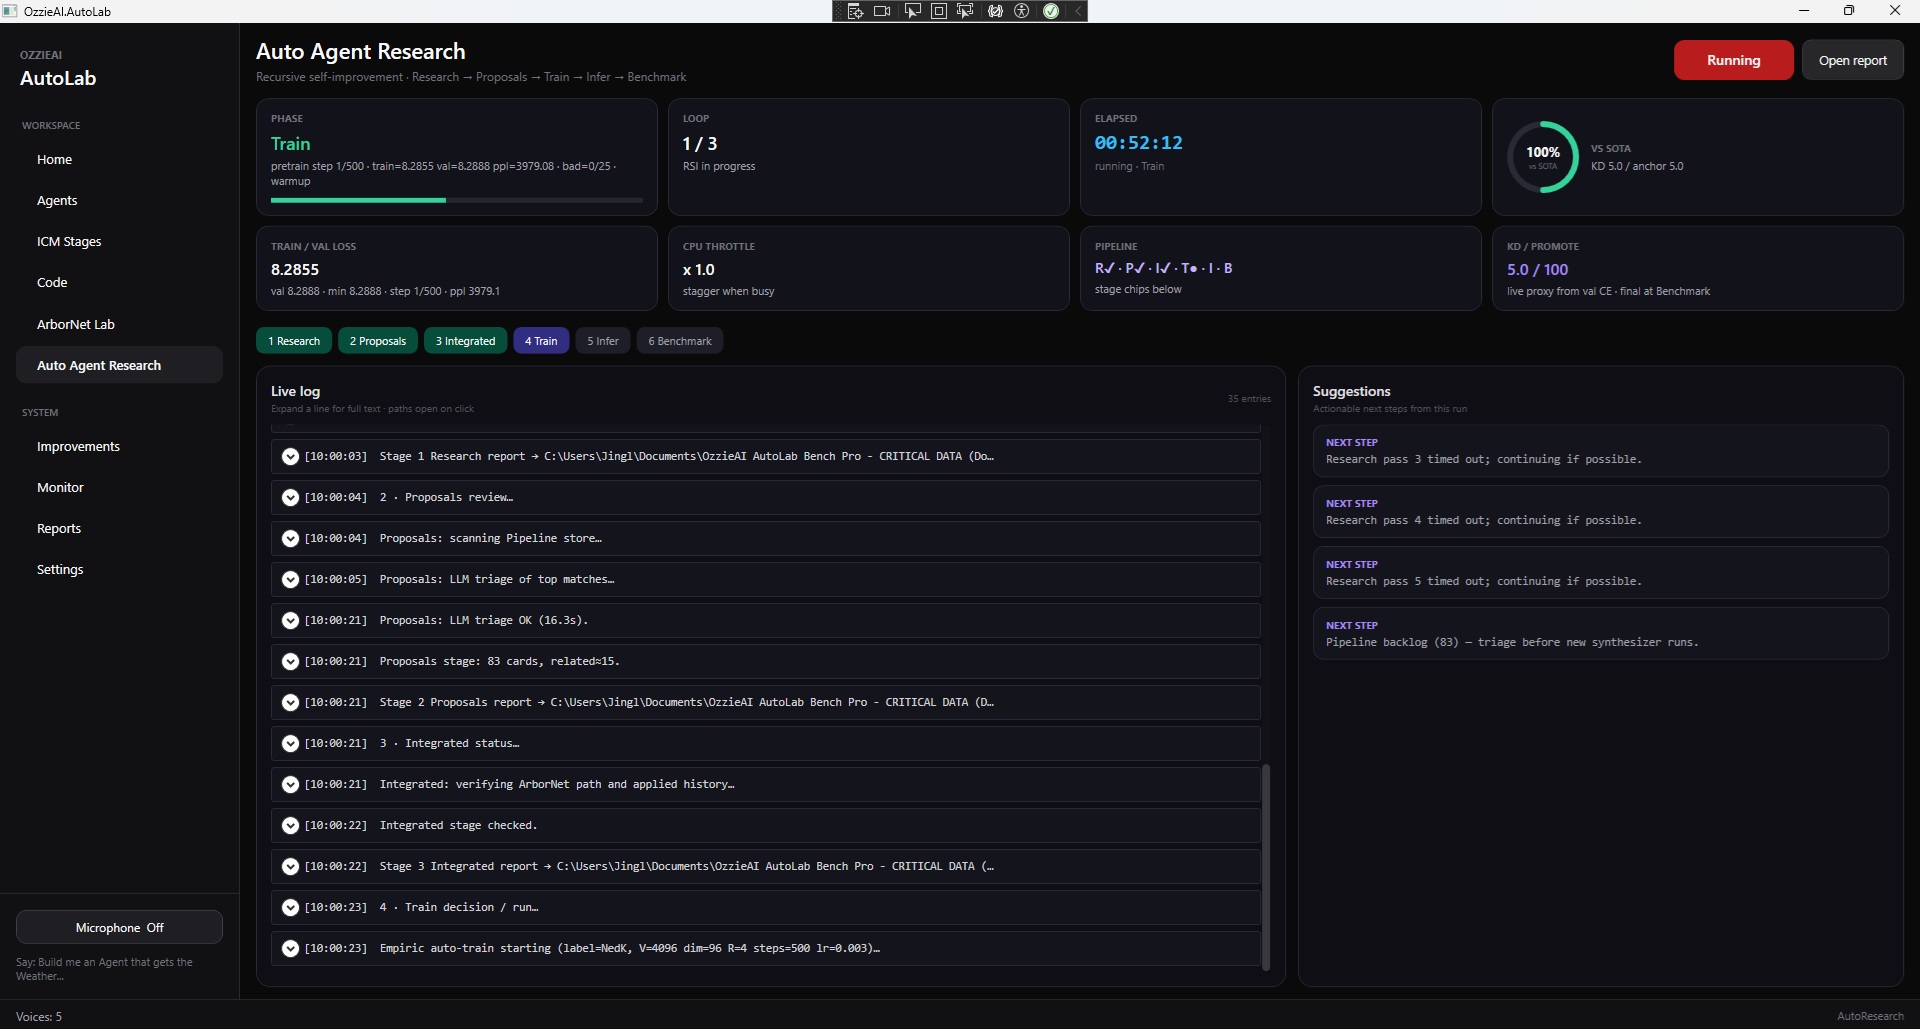Open Live Visual Tree in debug toolbar
1920x1029 pixels.
coord(856,11)
